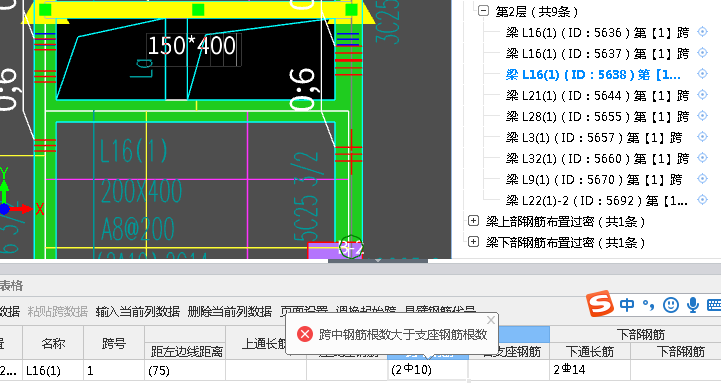Viewport: 721px width, 392px height.
Task: Click 输入当前列数据 toolbar button
Action: pos(137,312)
